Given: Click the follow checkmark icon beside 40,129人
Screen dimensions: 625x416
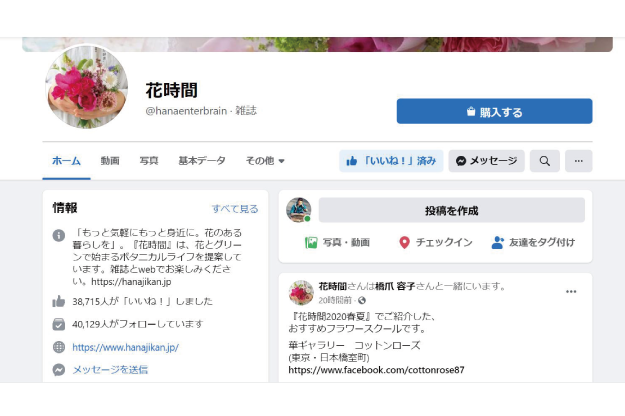Looking at the screenshot, I should pyautogui.click(x=59, y=324).
